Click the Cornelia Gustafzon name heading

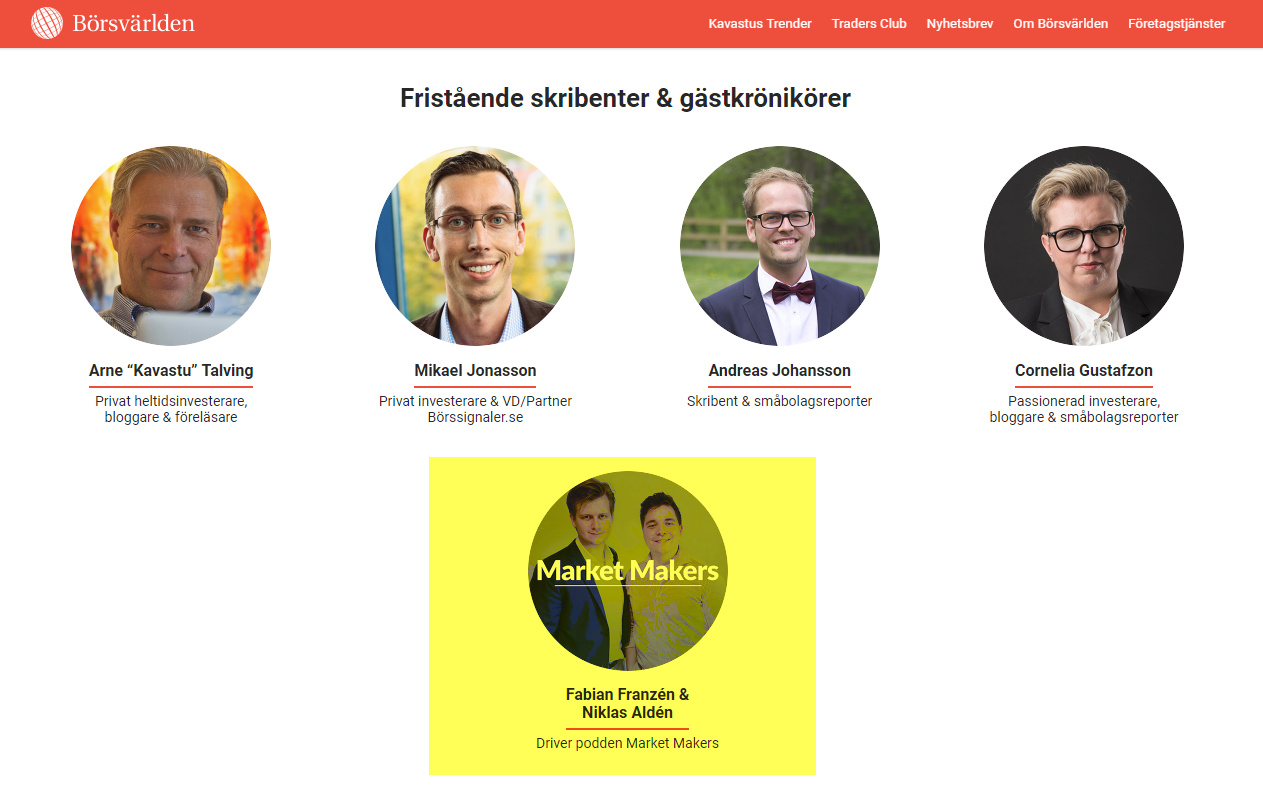pyautogui.click(x=1084, y=371)
